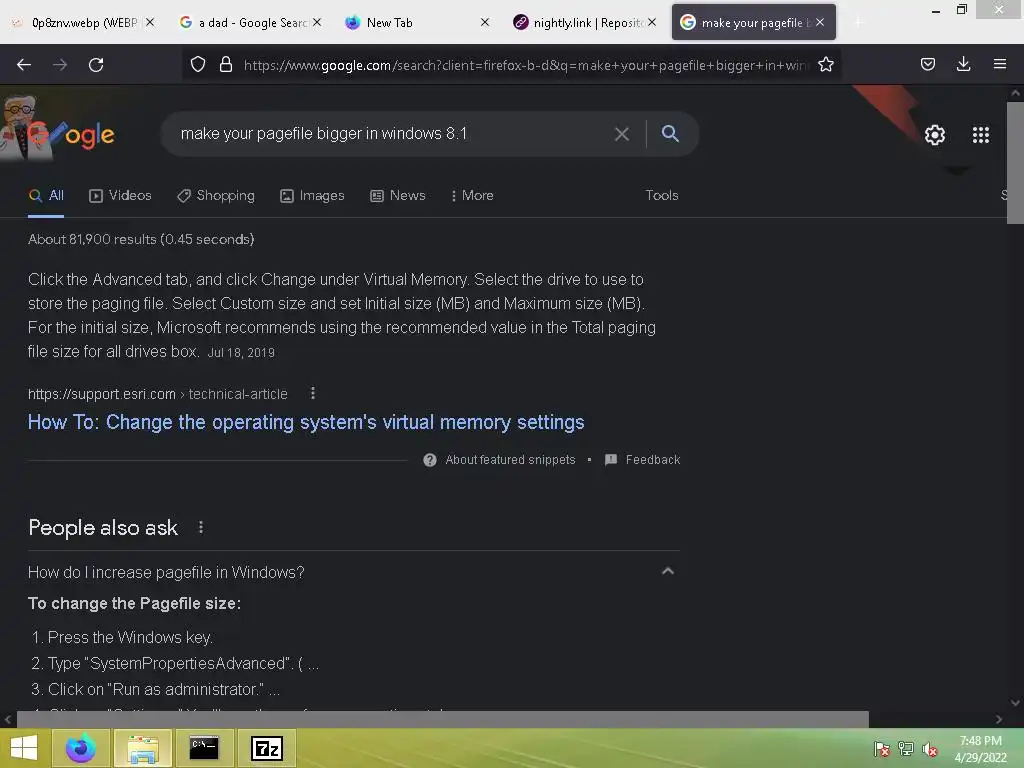Open 7-Zip from the taskbar
1024x768 pixels.
[x=267, y=748]
